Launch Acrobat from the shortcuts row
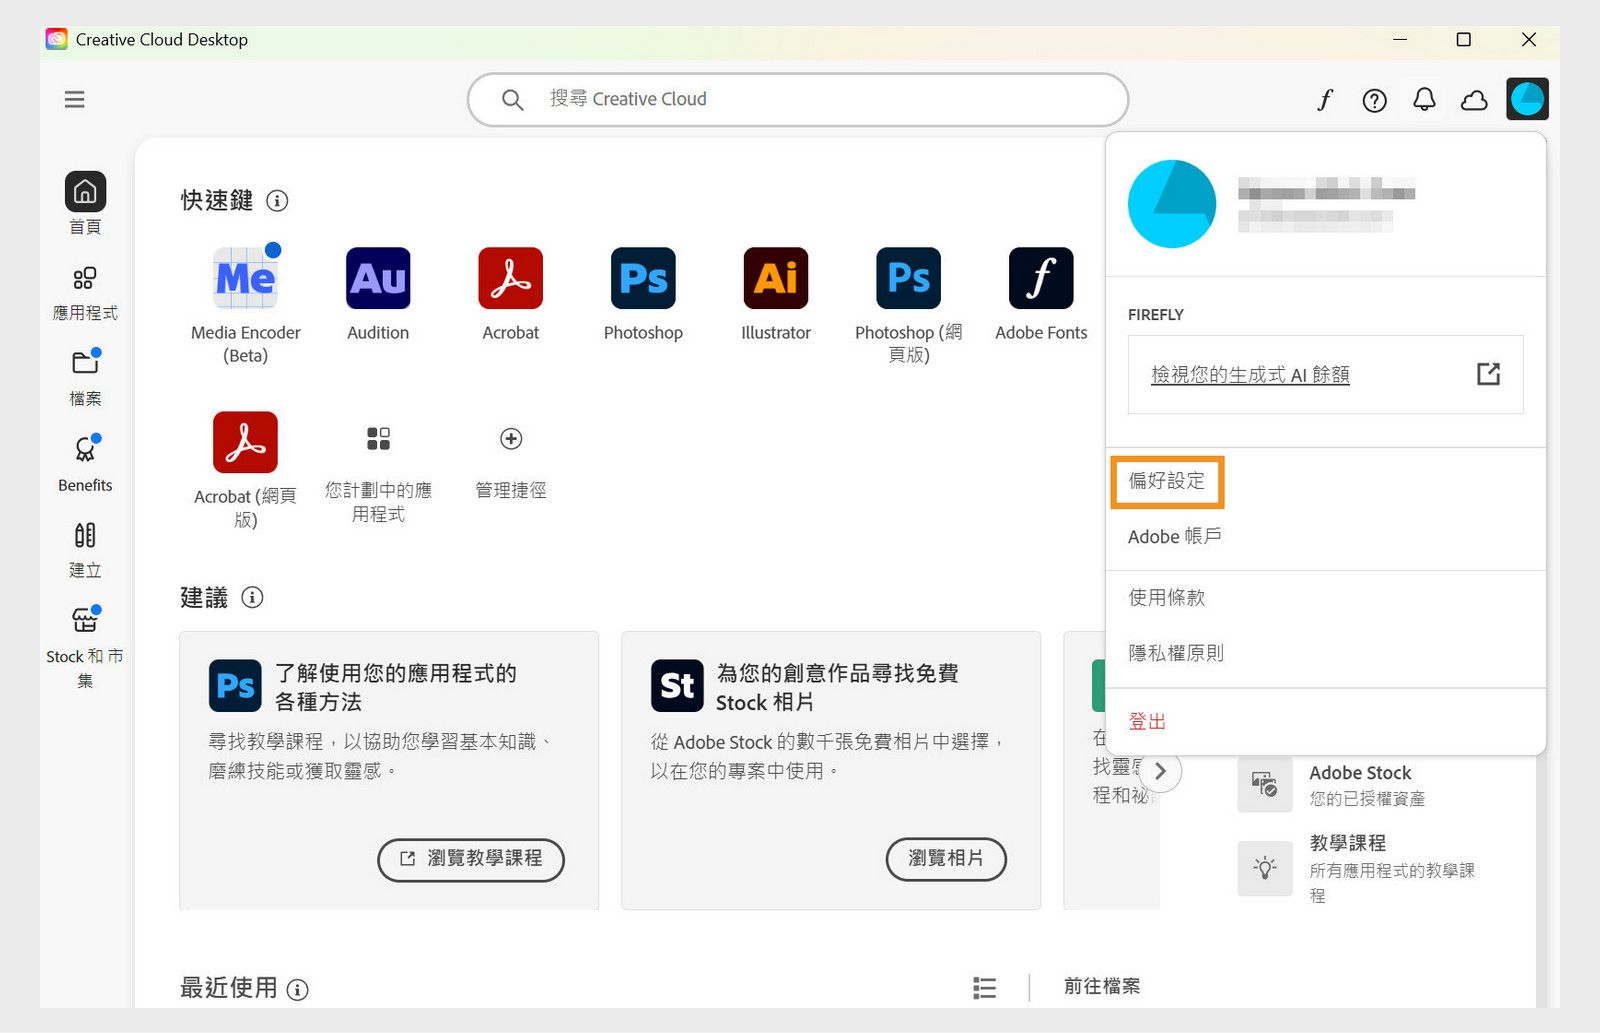This screenshot has height=1033, width=1600. click(x=510, y=278)
